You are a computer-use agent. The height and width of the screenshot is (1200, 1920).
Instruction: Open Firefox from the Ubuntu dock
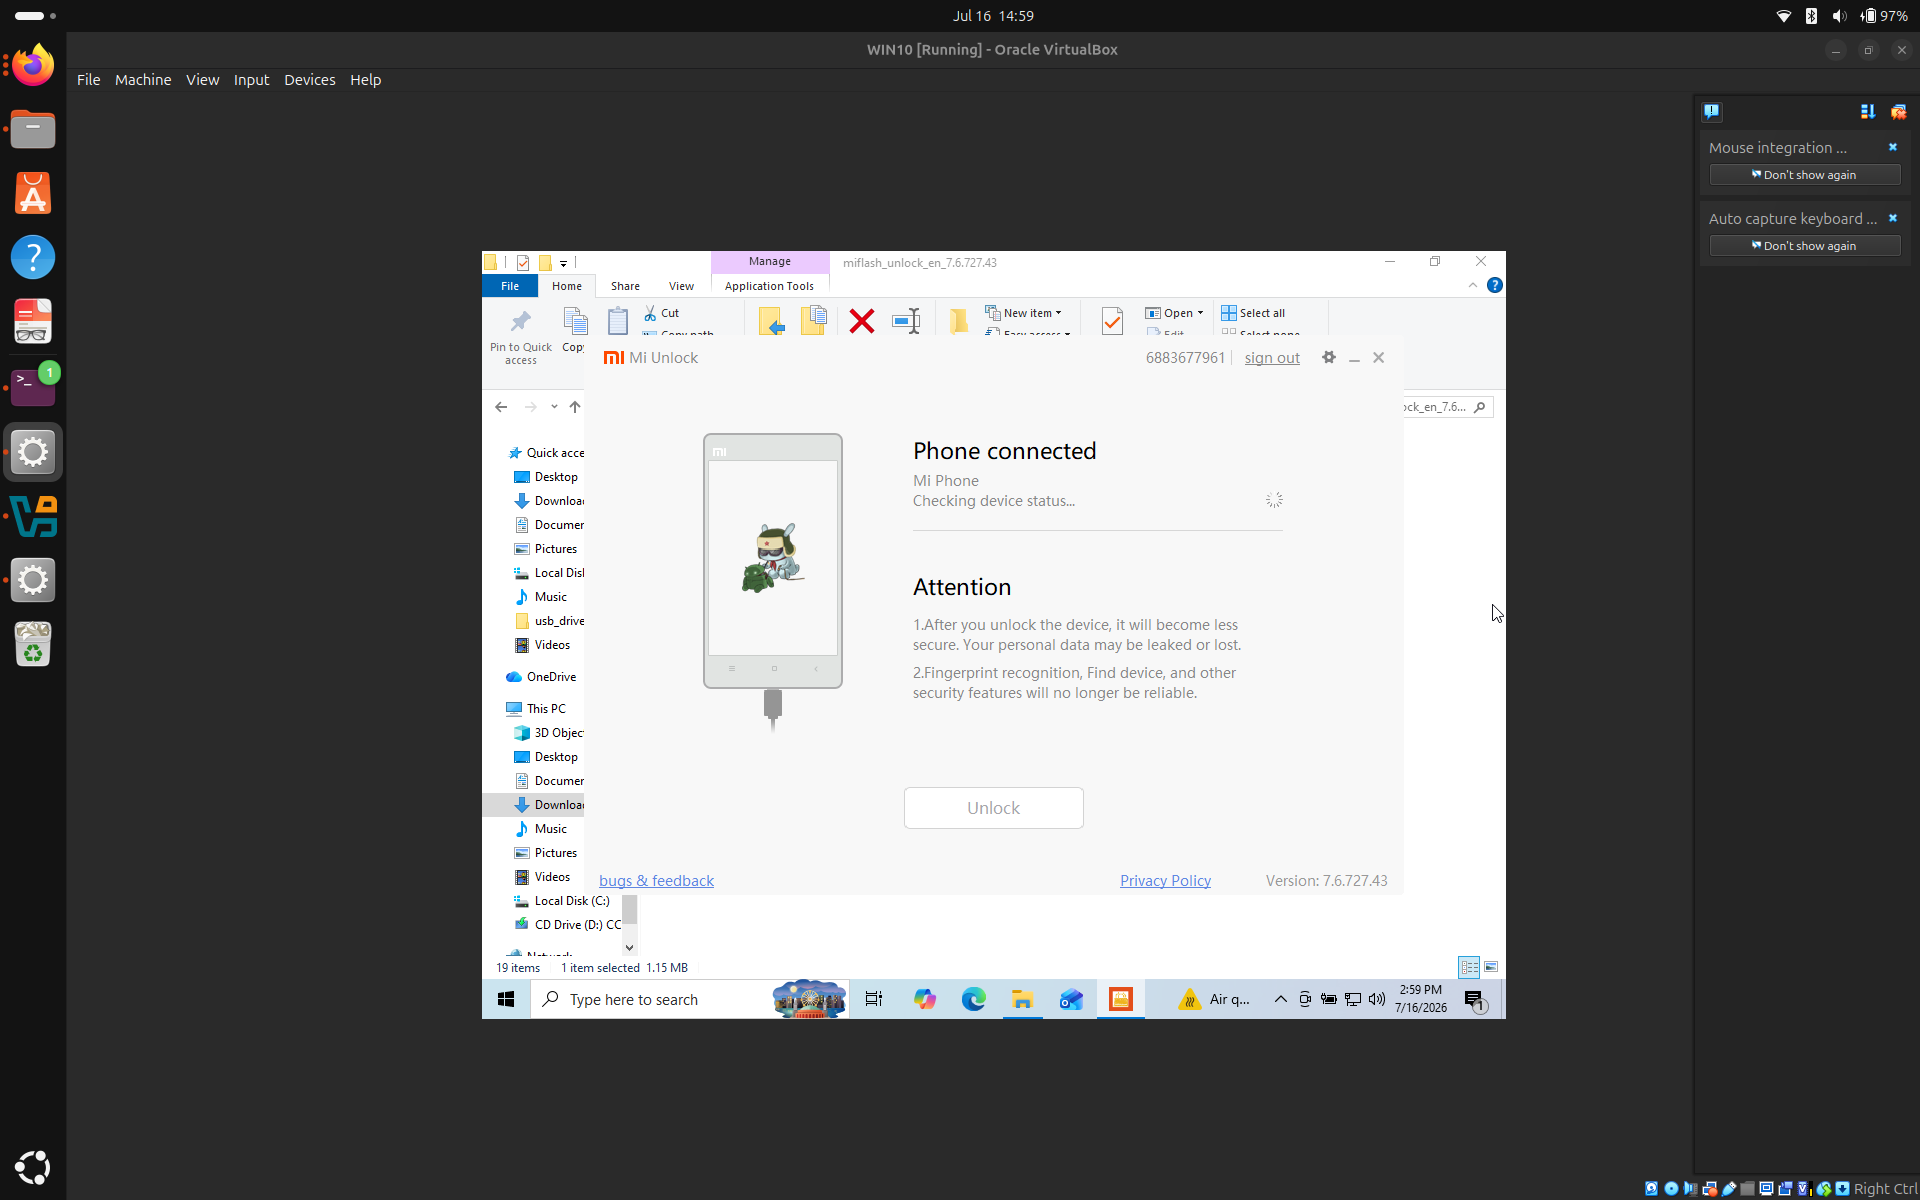point(33,66)
